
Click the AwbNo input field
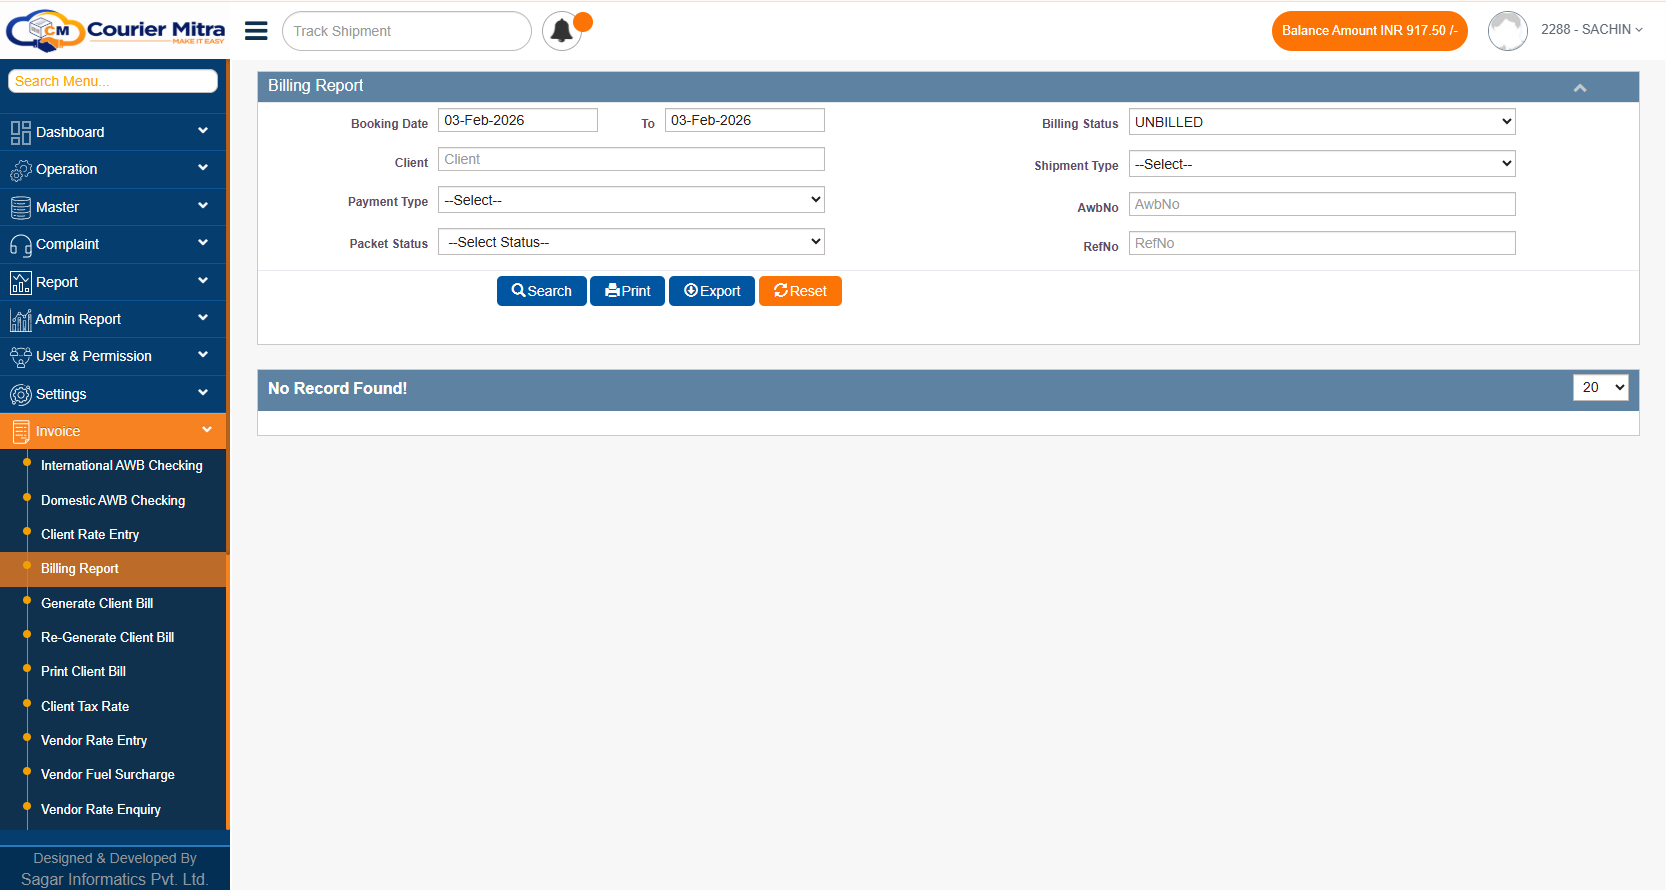pos(1322,204)
